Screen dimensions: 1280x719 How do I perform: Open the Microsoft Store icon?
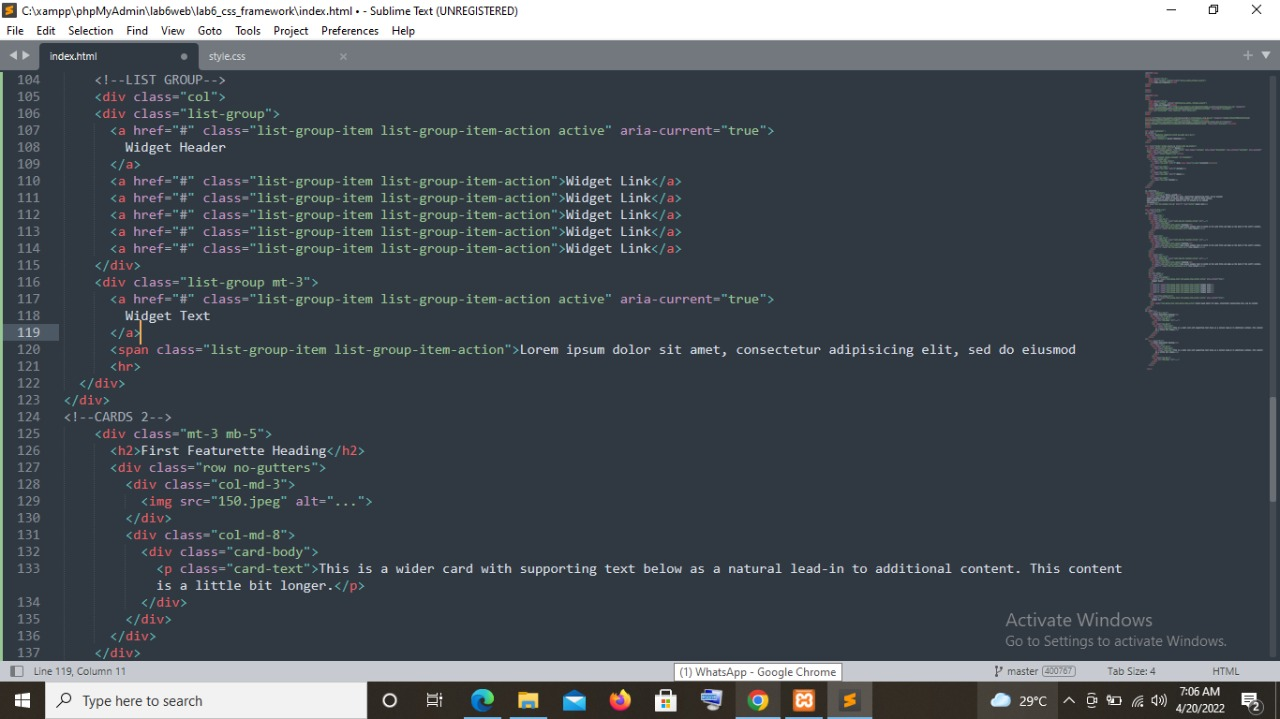click(x=665, y=700)
